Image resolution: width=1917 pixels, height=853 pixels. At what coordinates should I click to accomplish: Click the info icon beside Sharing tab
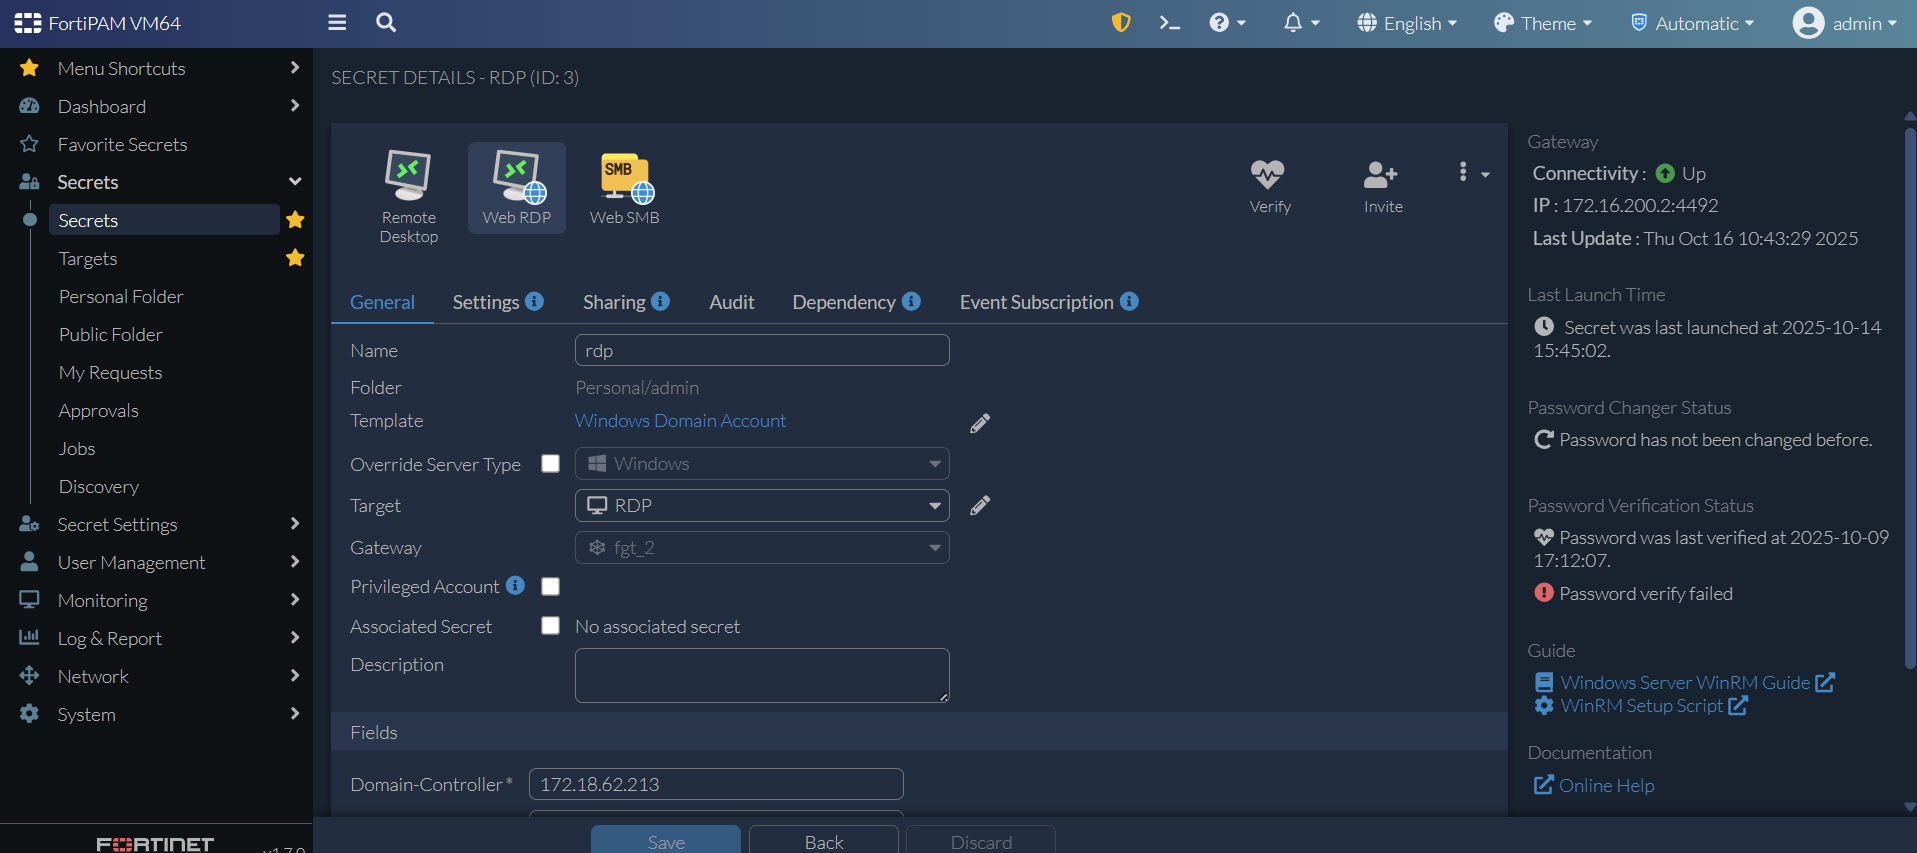660,301
